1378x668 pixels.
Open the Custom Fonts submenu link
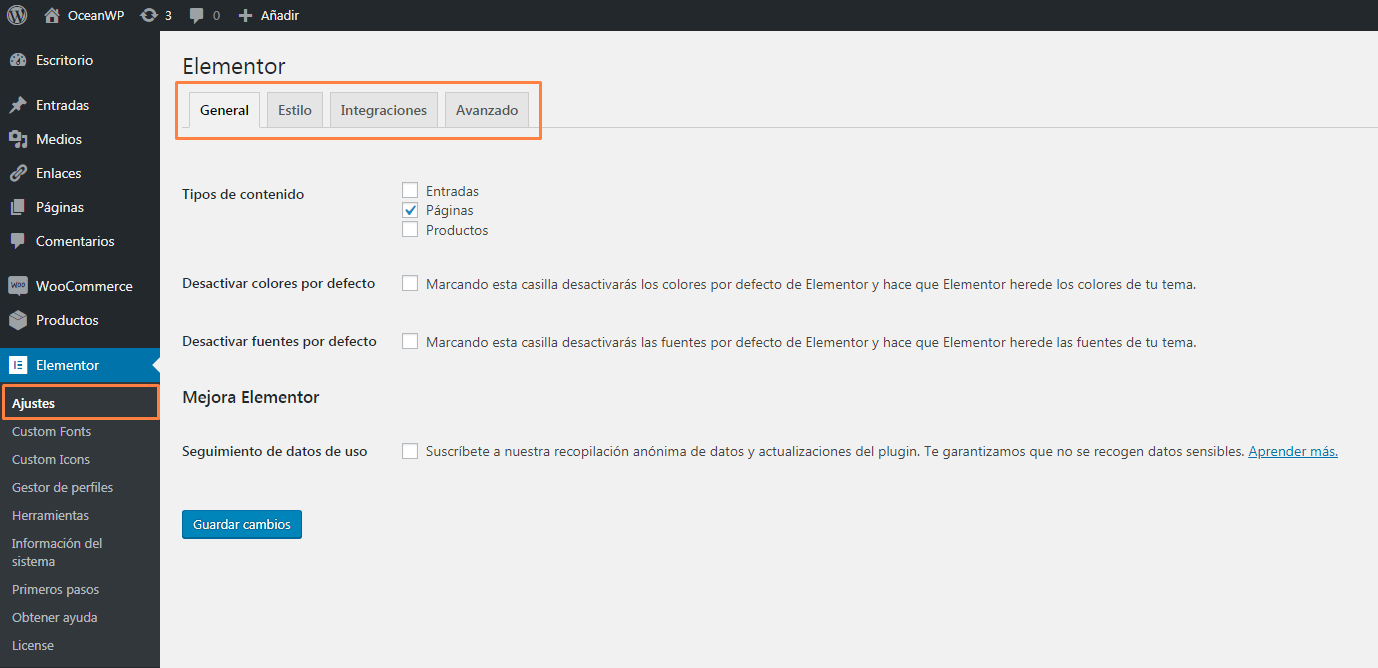click(x=51, y=431)
